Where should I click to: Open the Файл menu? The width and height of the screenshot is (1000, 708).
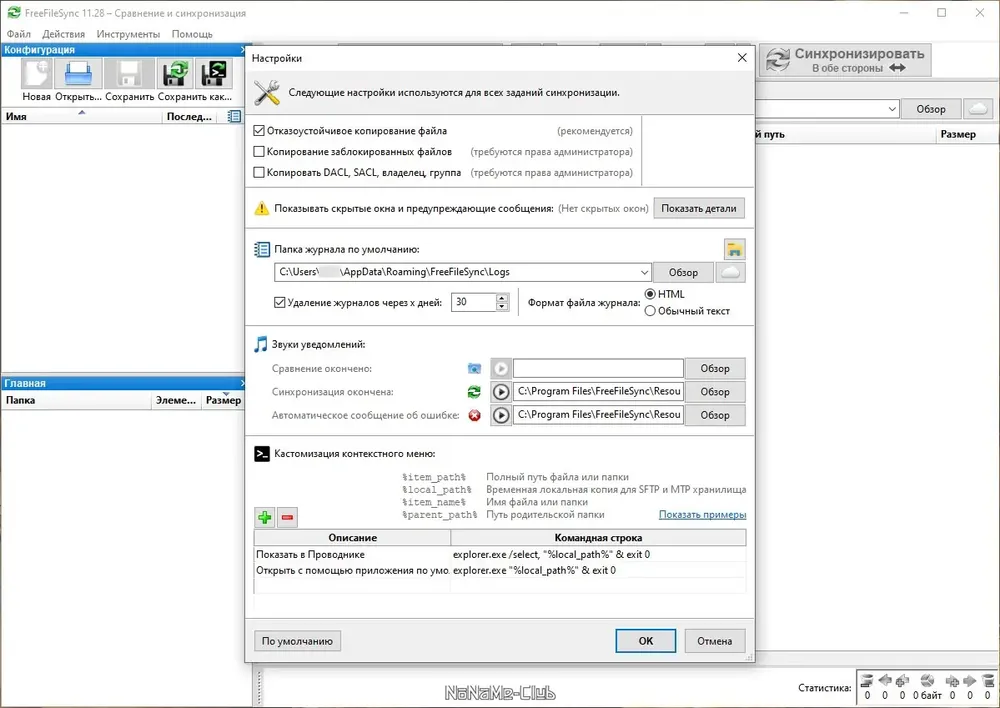18,34
